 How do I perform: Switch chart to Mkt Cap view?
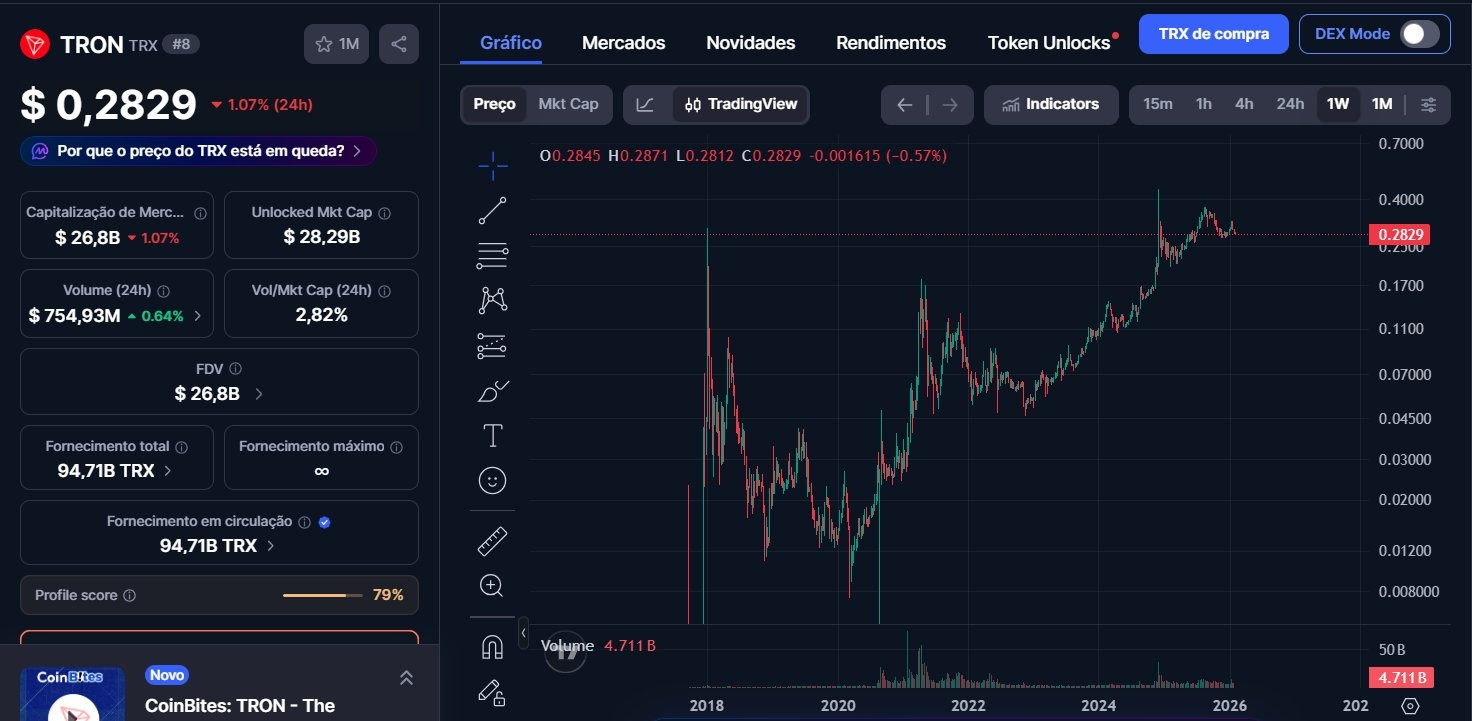[568, 104]
